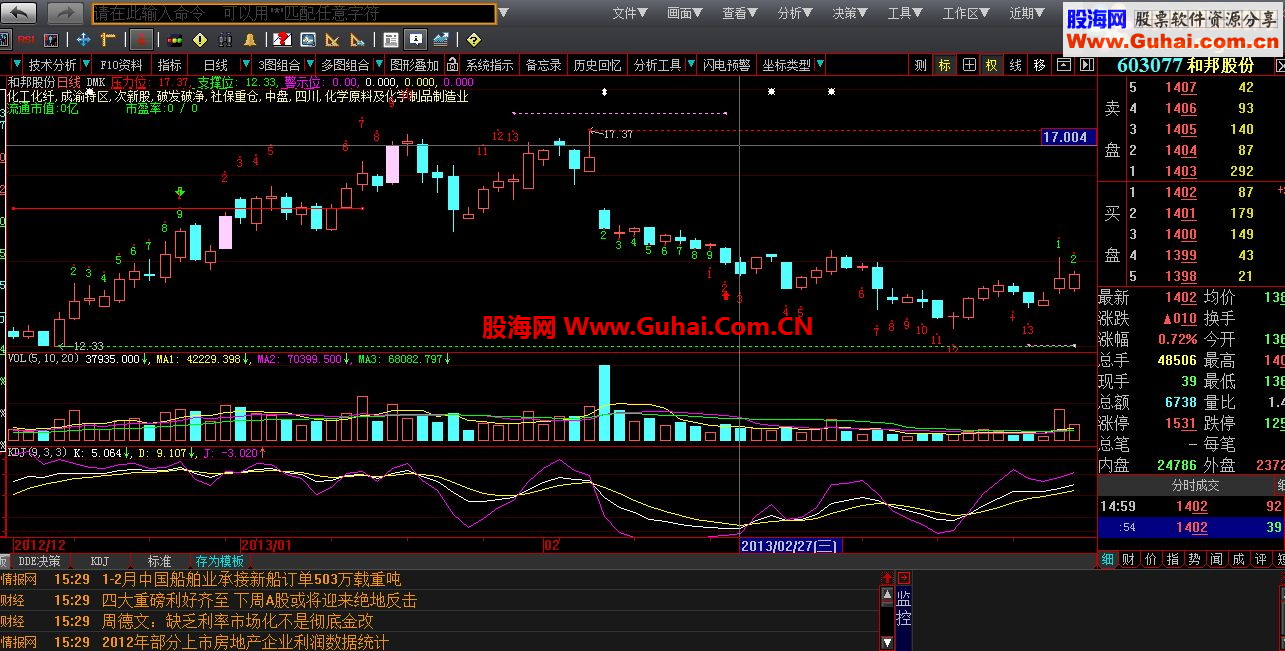Click the red right-arrow news panel icon
1285x651 pixels.
[904, 578]
